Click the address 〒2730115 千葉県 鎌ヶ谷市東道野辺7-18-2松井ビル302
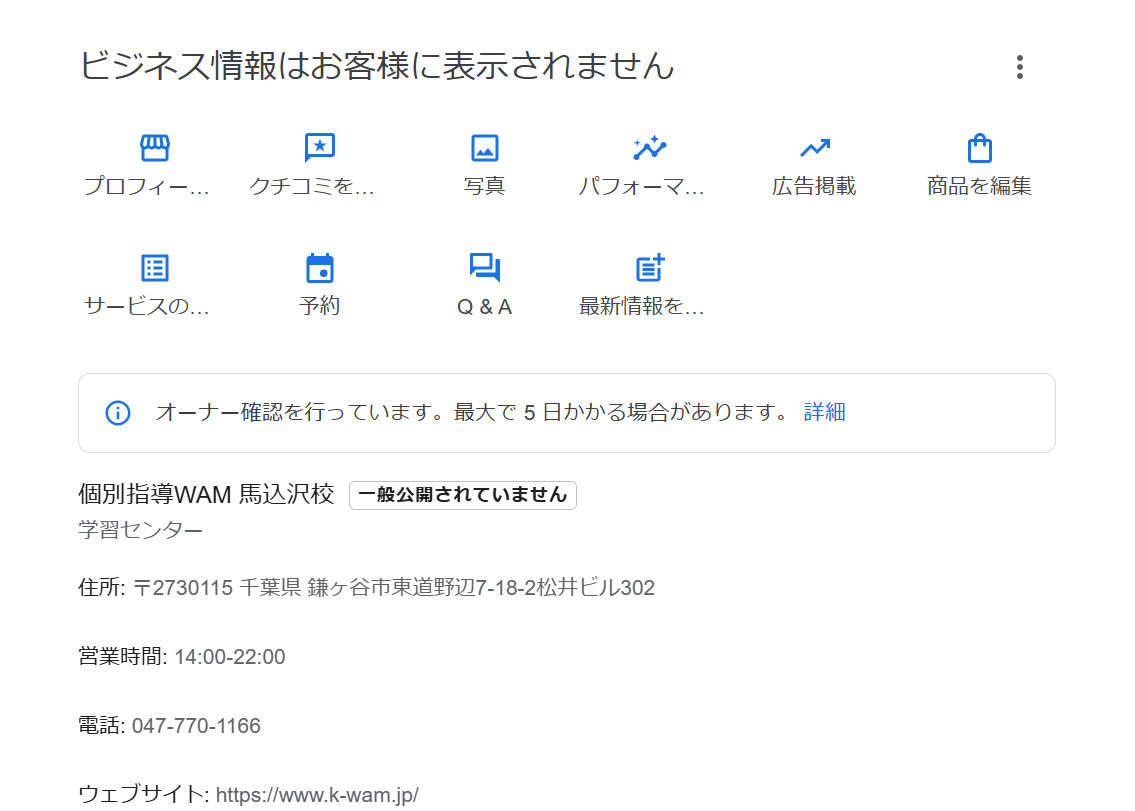Screen dimensions: 1135x811 [394, 587]
